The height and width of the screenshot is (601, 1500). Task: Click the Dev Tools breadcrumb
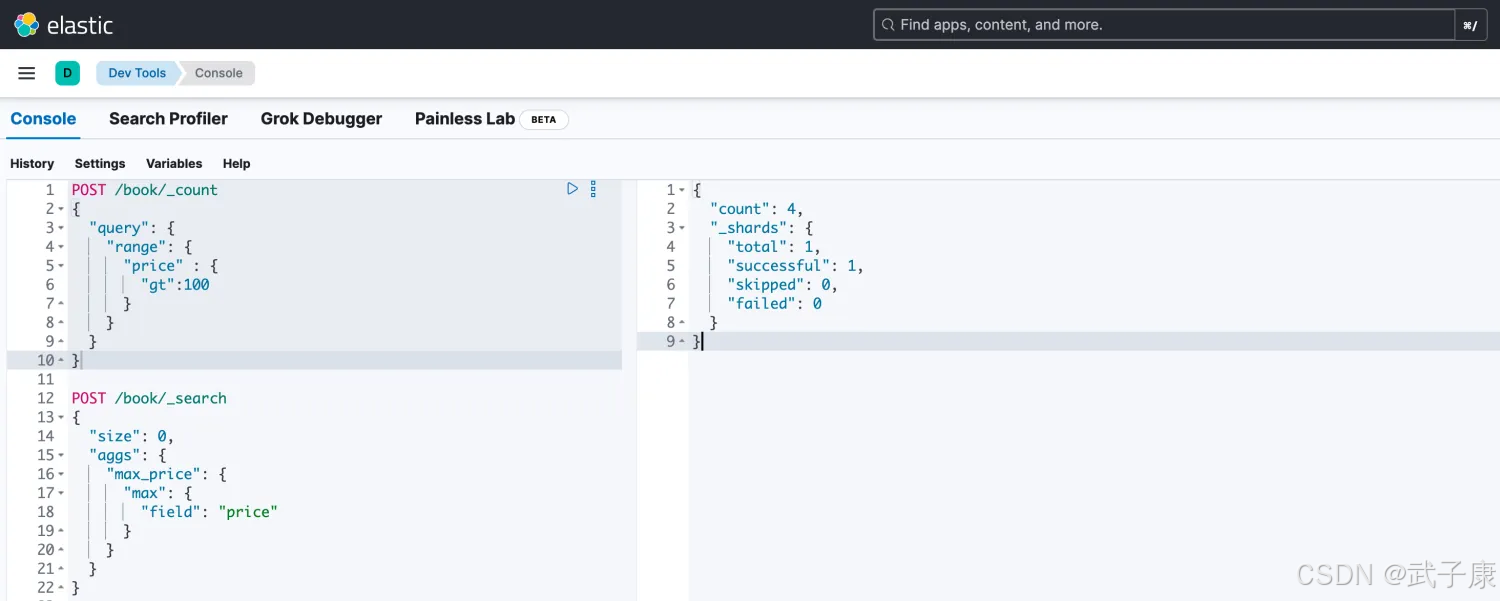pyautogui.click(x=137, y=73)
